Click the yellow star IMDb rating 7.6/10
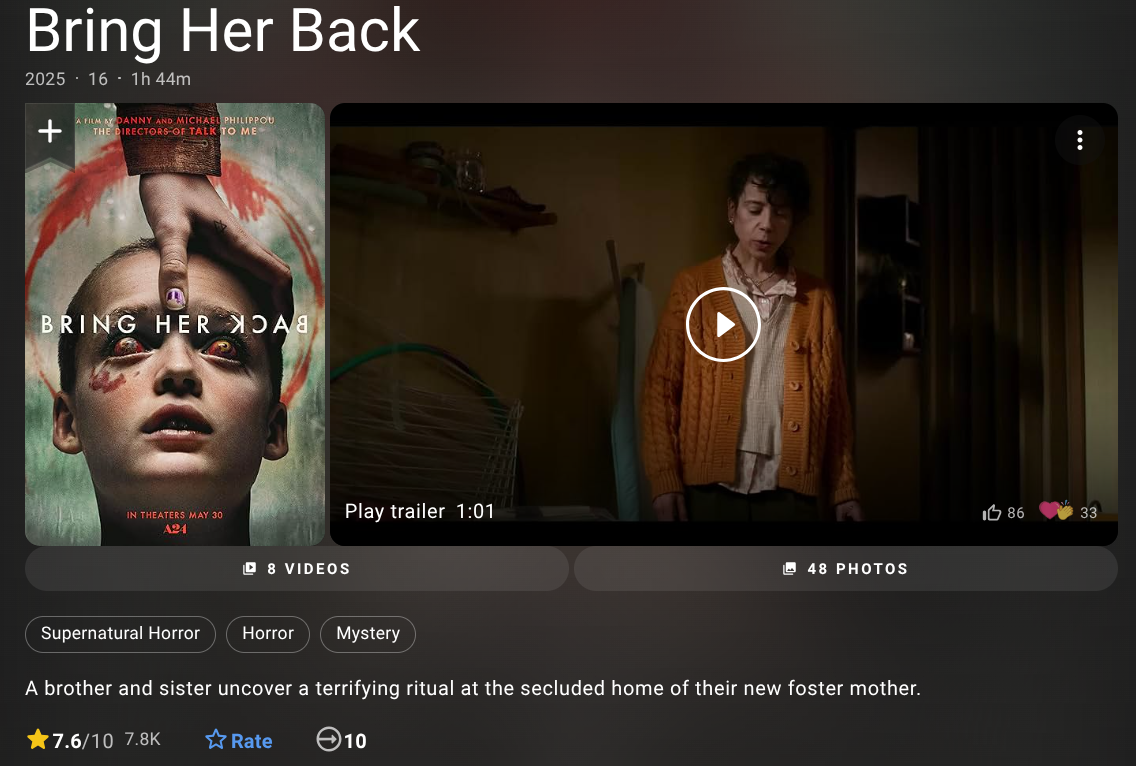 [70, 740]
